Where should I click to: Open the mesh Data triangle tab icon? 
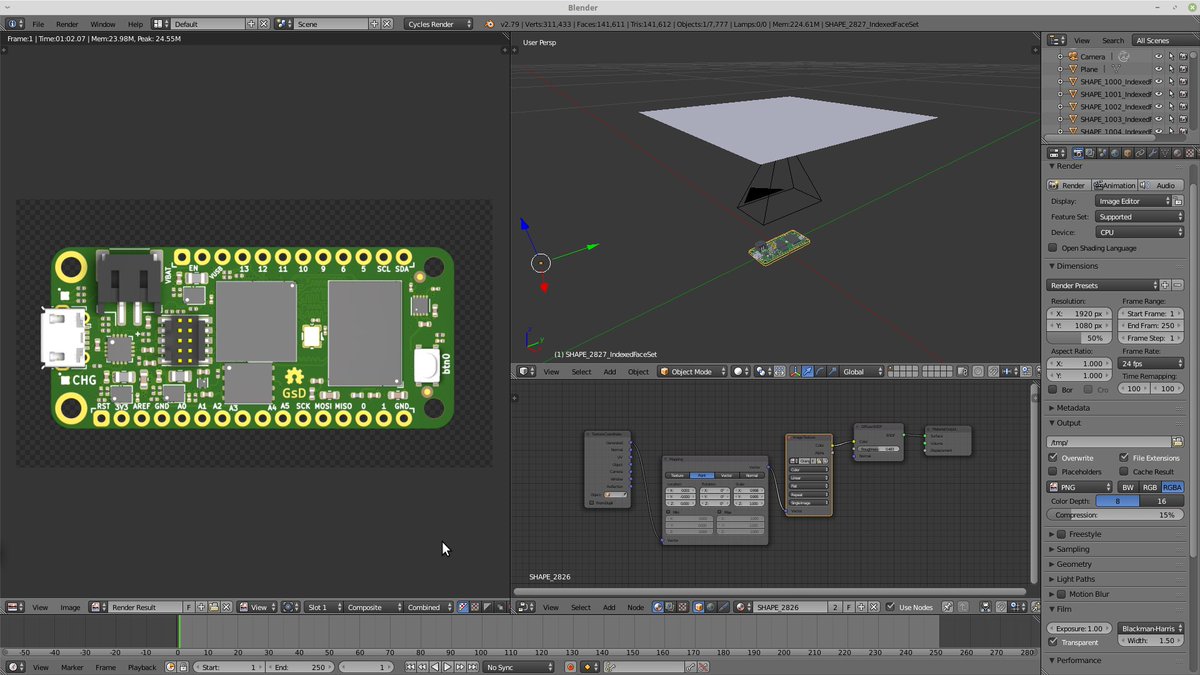[1164, 153]
